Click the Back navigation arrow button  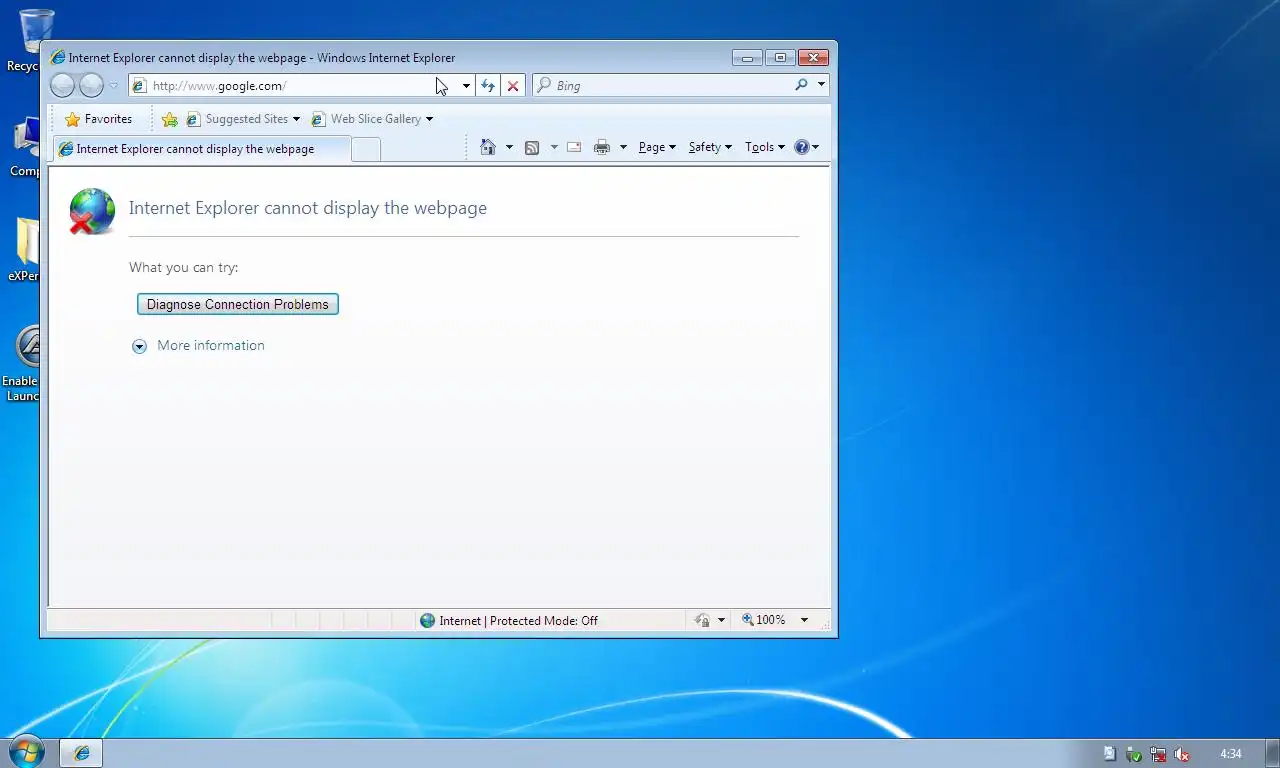coord(62,86)
